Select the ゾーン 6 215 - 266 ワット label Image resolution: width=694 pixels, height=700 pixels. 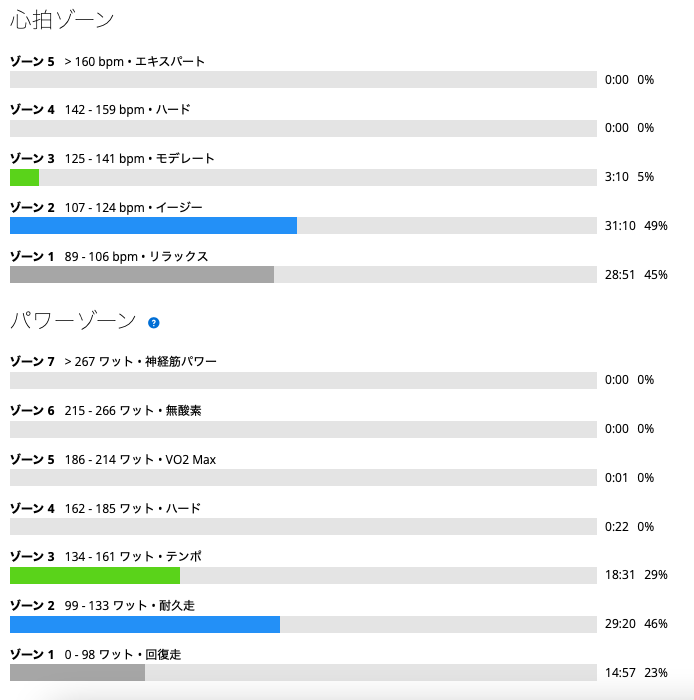point(106,410)
